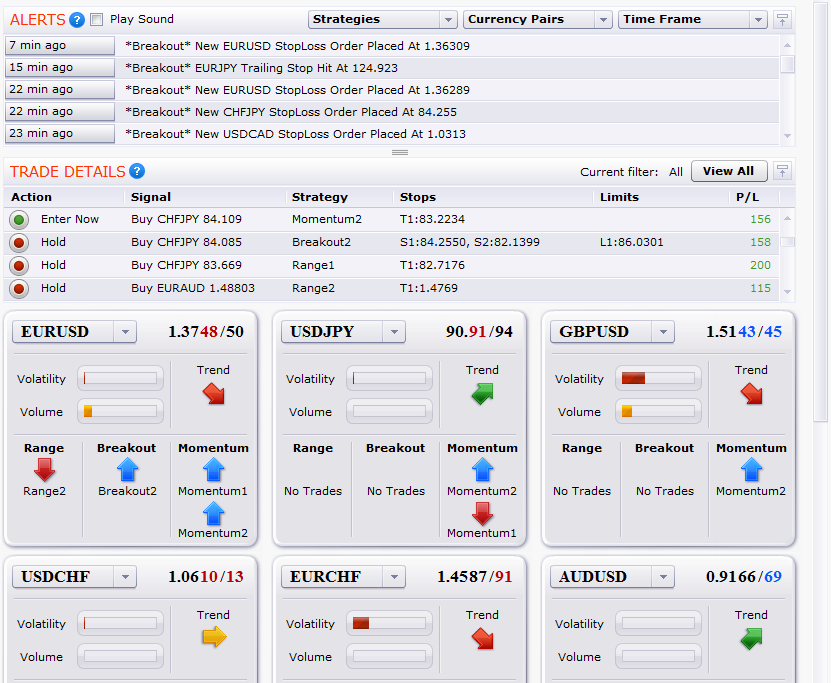831x683 pixels.
Task: Click the Trade Details help icon
Action: pyautogui.click(x=137, y=171)
